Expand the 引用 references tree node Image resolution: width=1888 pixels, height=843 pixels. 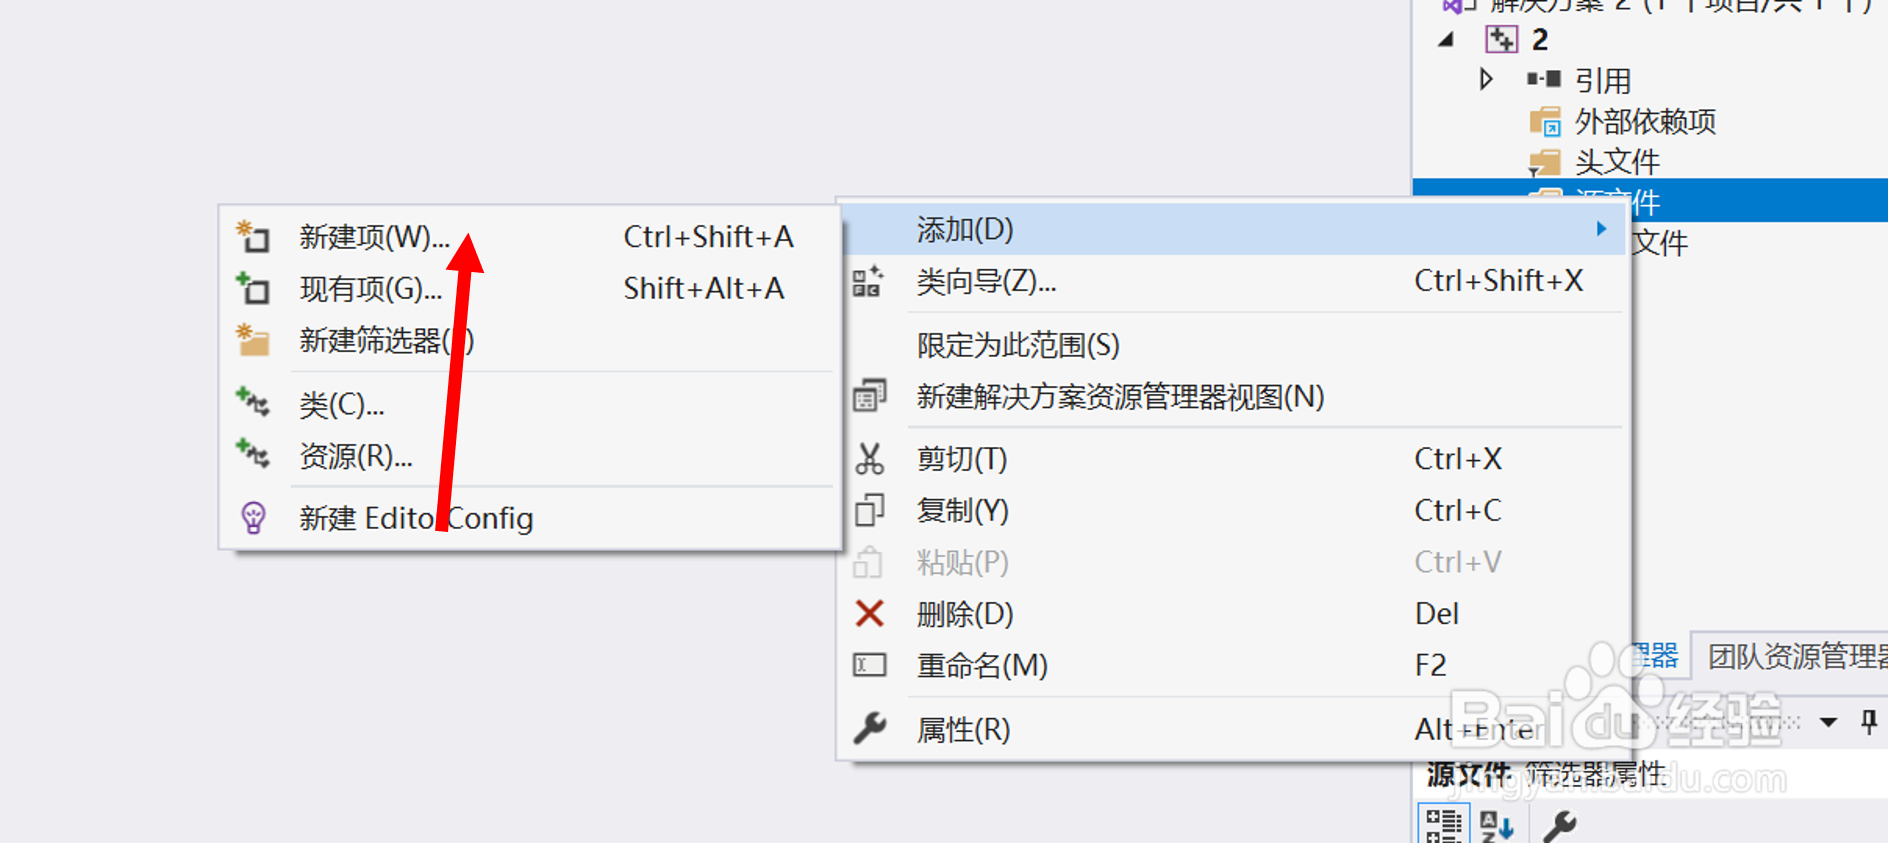1486,79
